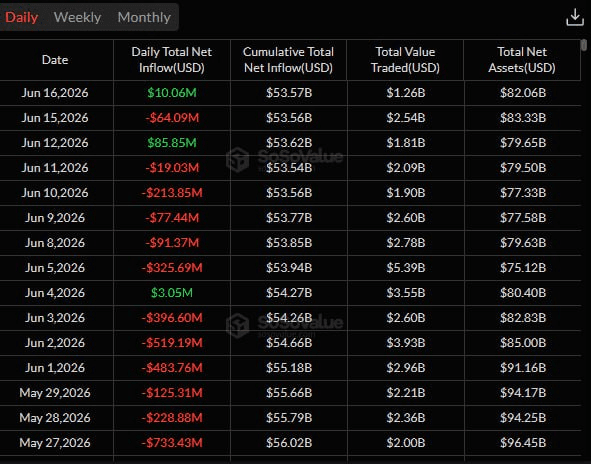
Task: Select the $77.33B total net assets
Action: [x=523, y=193]
